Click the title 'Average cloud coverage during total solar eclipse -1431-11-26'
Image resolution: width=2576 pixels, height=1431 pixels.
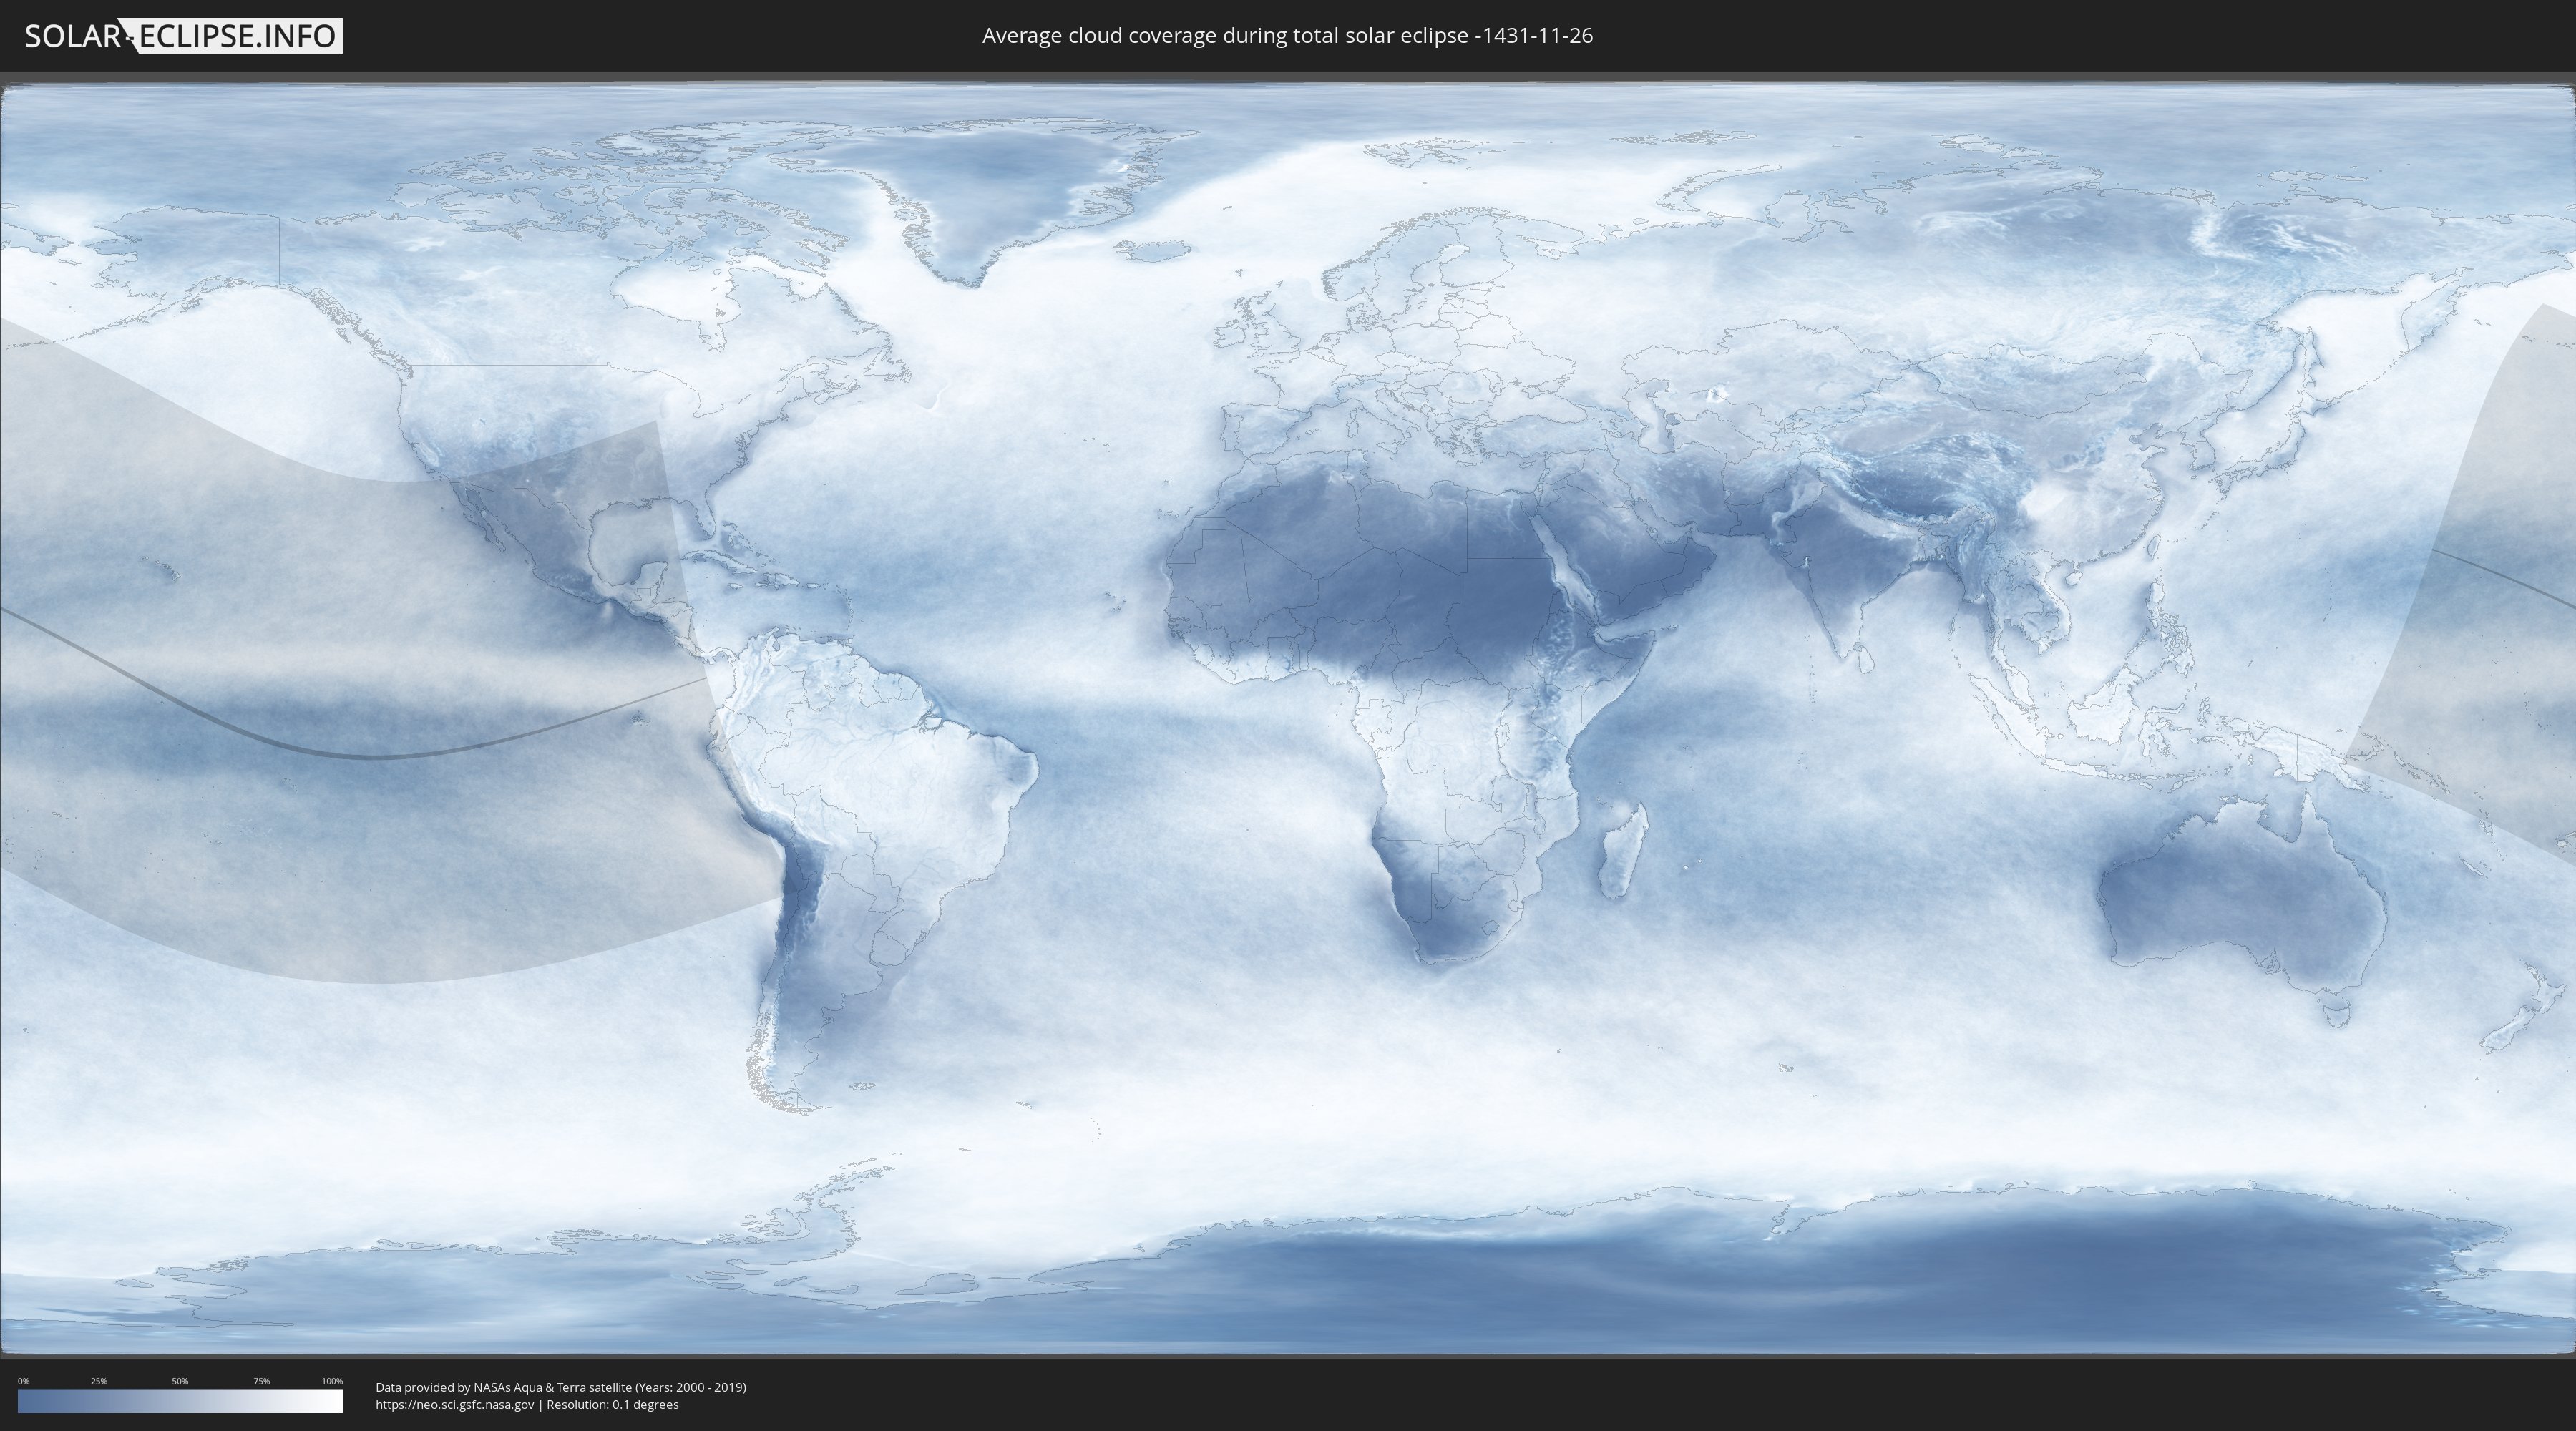click(1287, 36)
